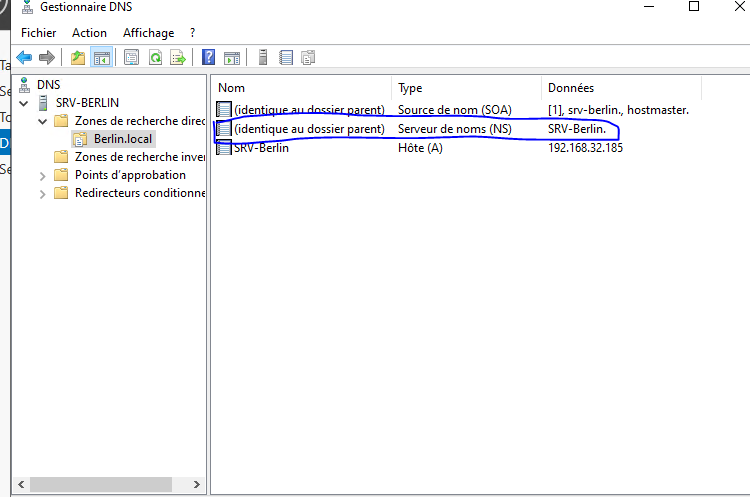The image size is (750, 497).
Task: Click the Up one level folder icon
Action: (x=78, y=58)
